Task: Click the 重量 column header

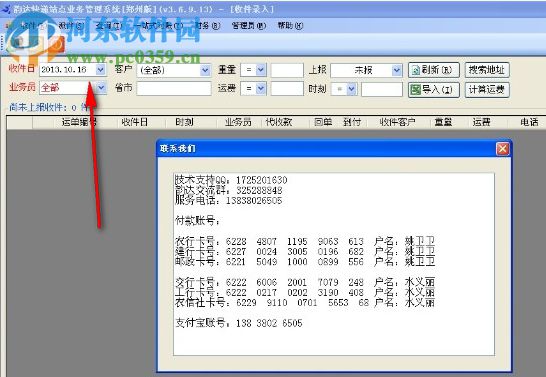Action: tap(443, 122)
